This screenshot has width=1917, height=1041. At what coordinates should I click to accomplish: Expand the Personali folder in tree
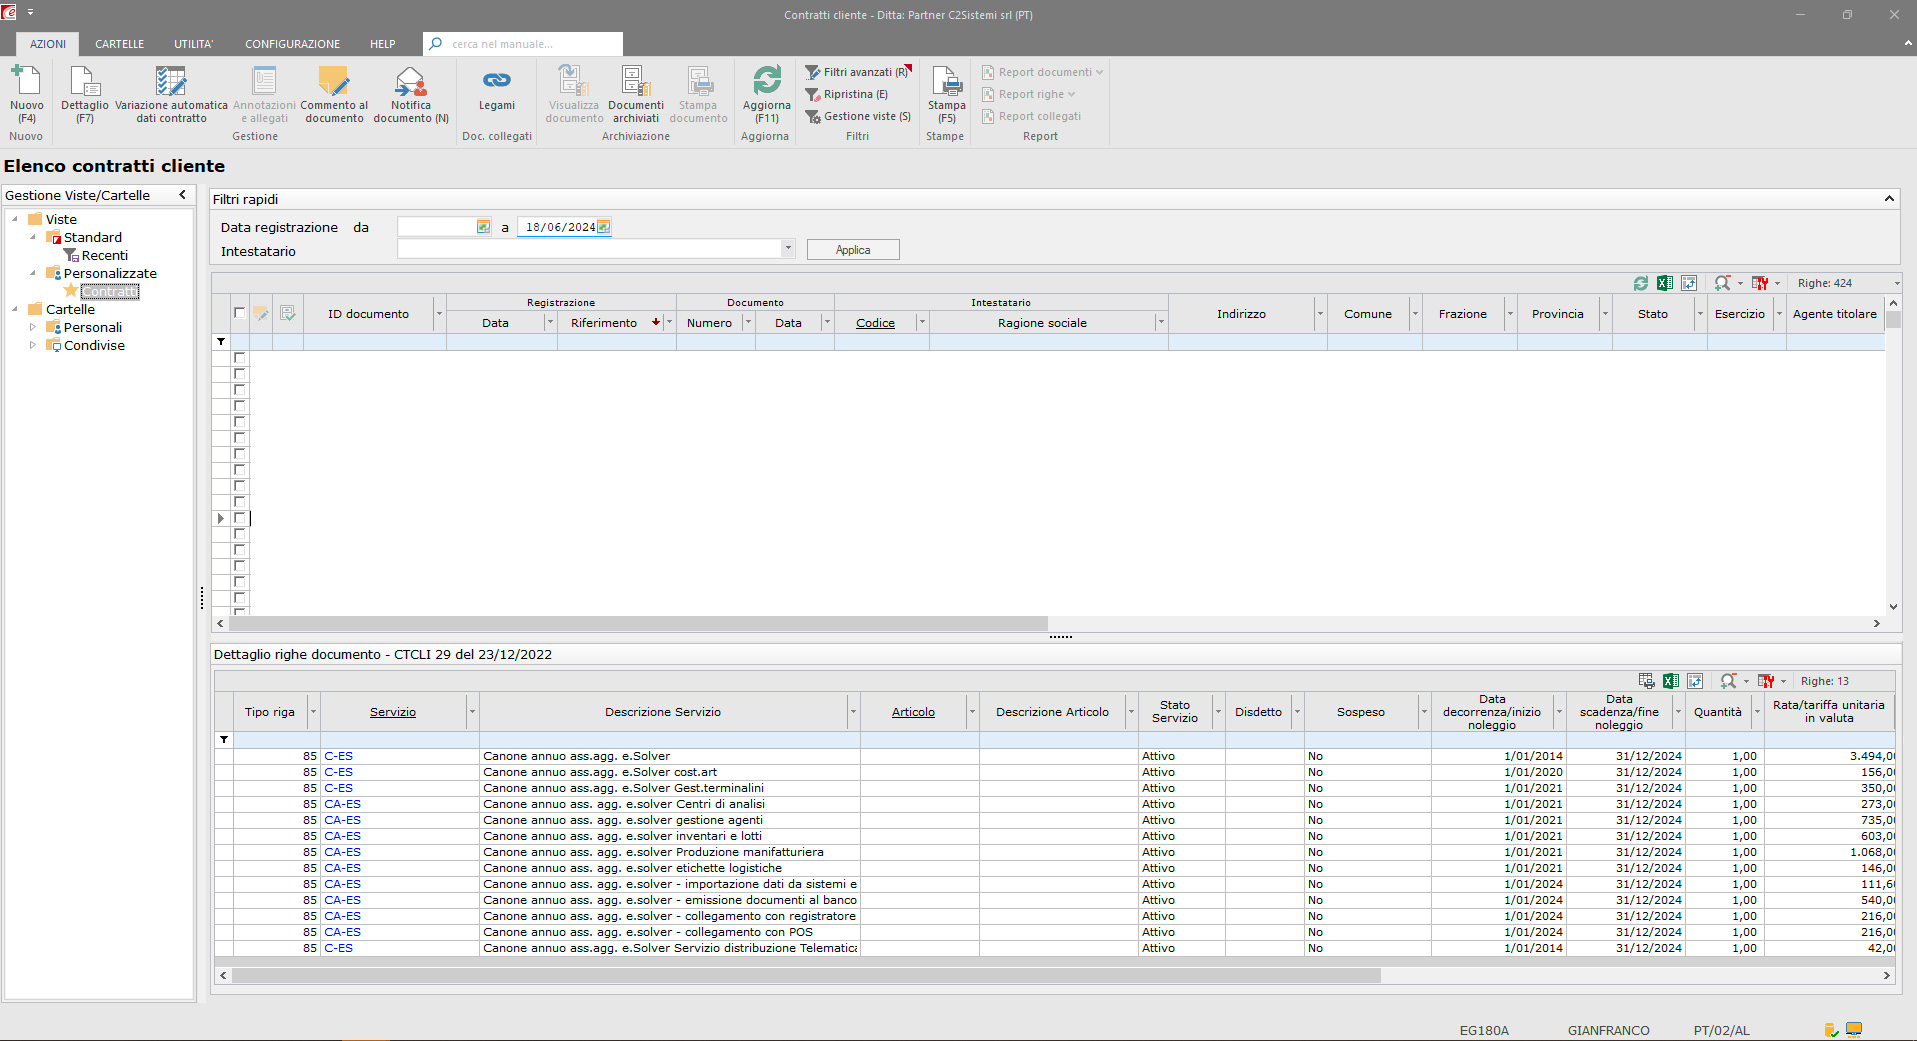tap(33, 327)
